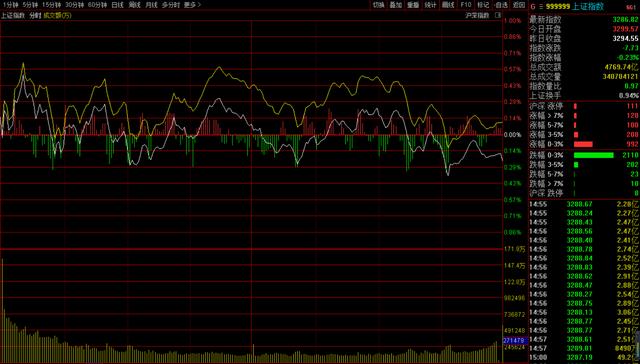The image size is (640, 364).
Task: Open the 统计 statistics tool
Action: 431,5
